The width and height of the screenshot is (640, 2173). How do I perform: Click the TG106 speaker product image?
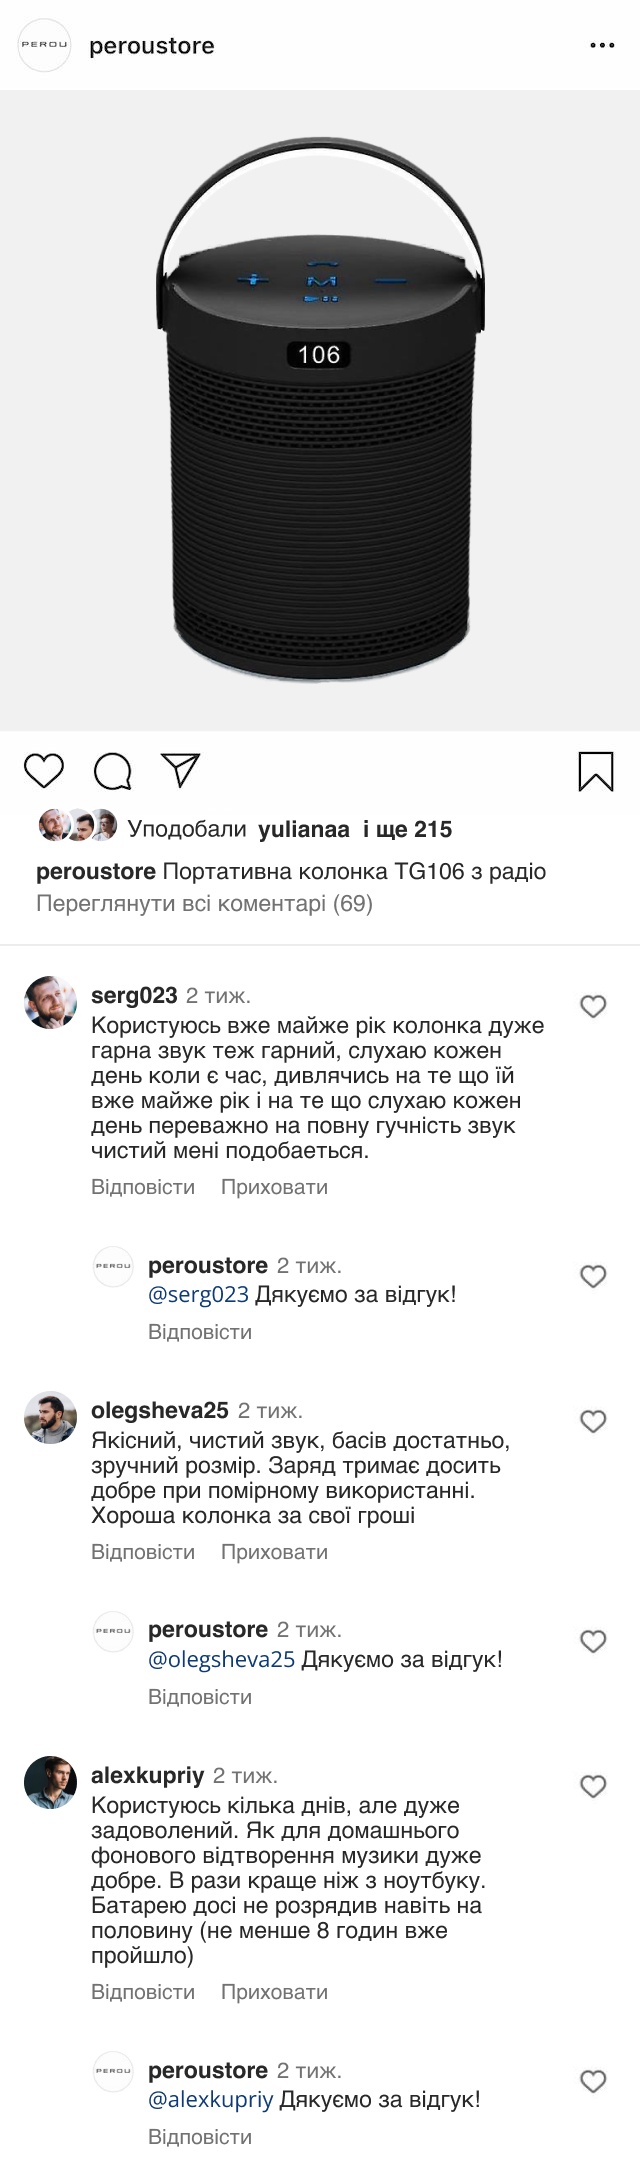(320, 410)
